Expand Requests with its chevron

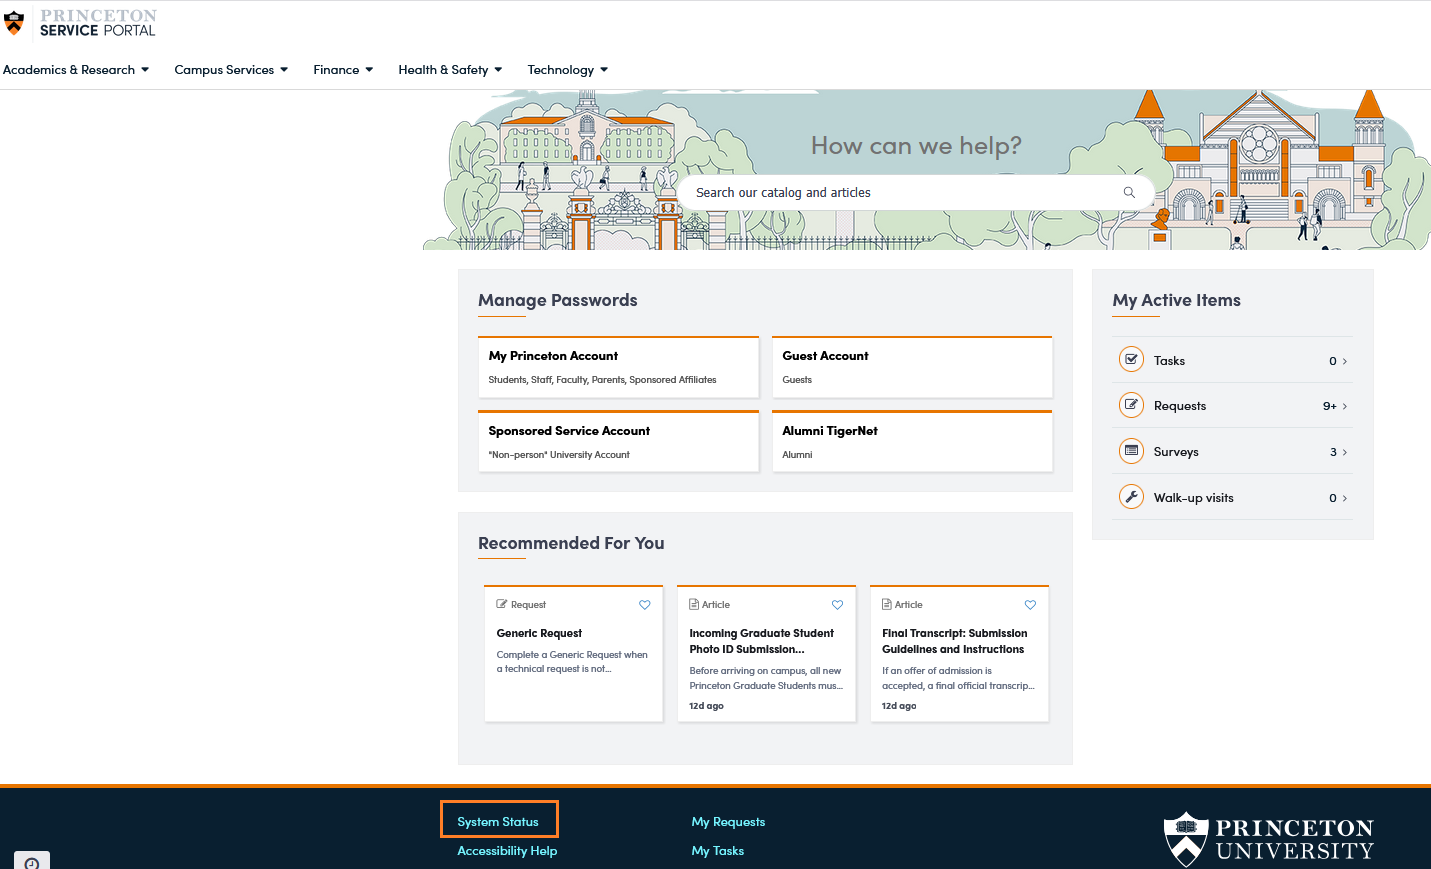pos(1345,406)
